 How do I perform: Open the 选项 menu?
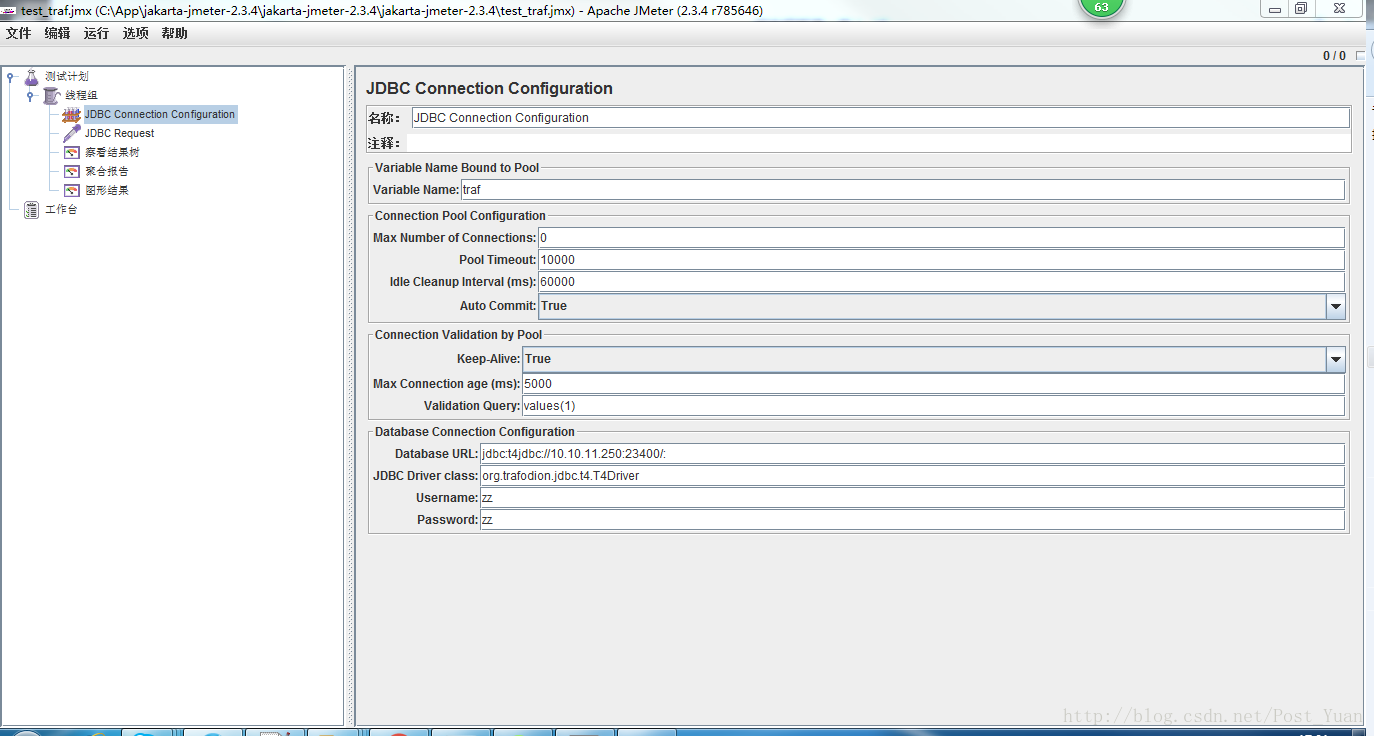136,33
